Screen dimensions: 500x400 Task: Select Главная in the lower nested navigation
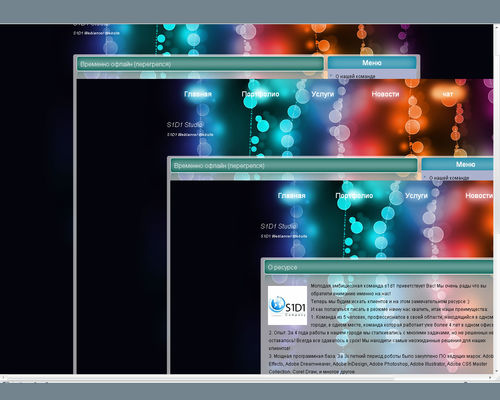(292, 196)
